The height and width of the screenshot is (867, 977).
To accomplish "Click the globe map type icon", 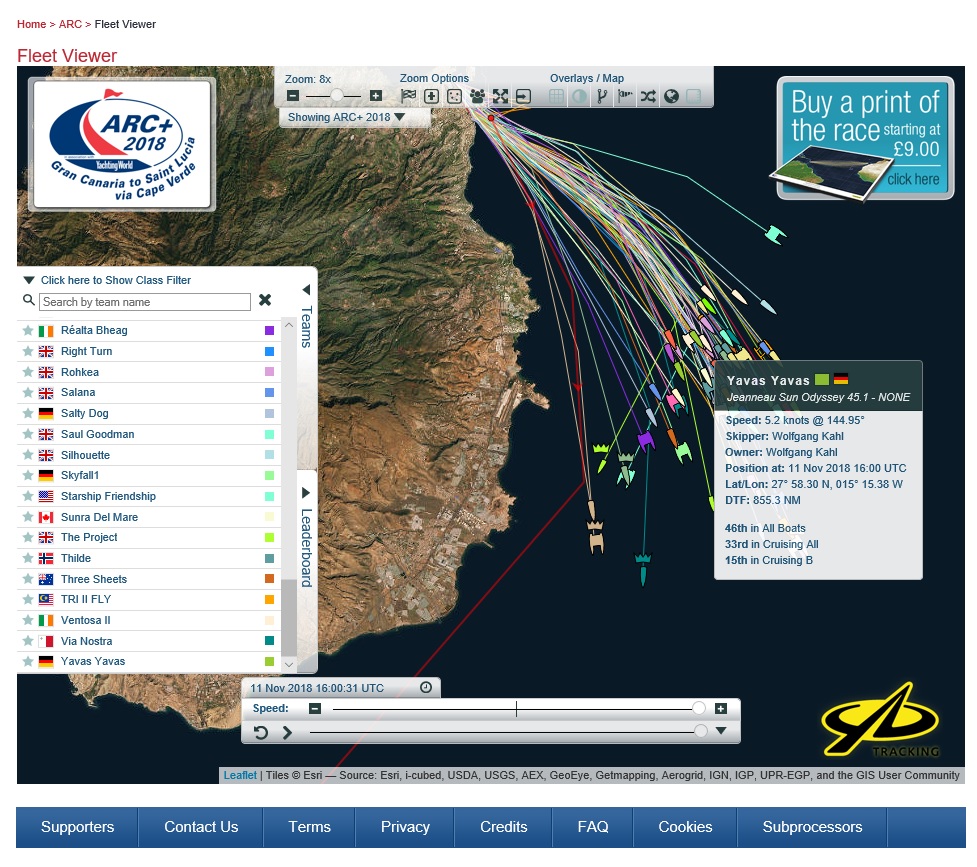I will (671, 96).
